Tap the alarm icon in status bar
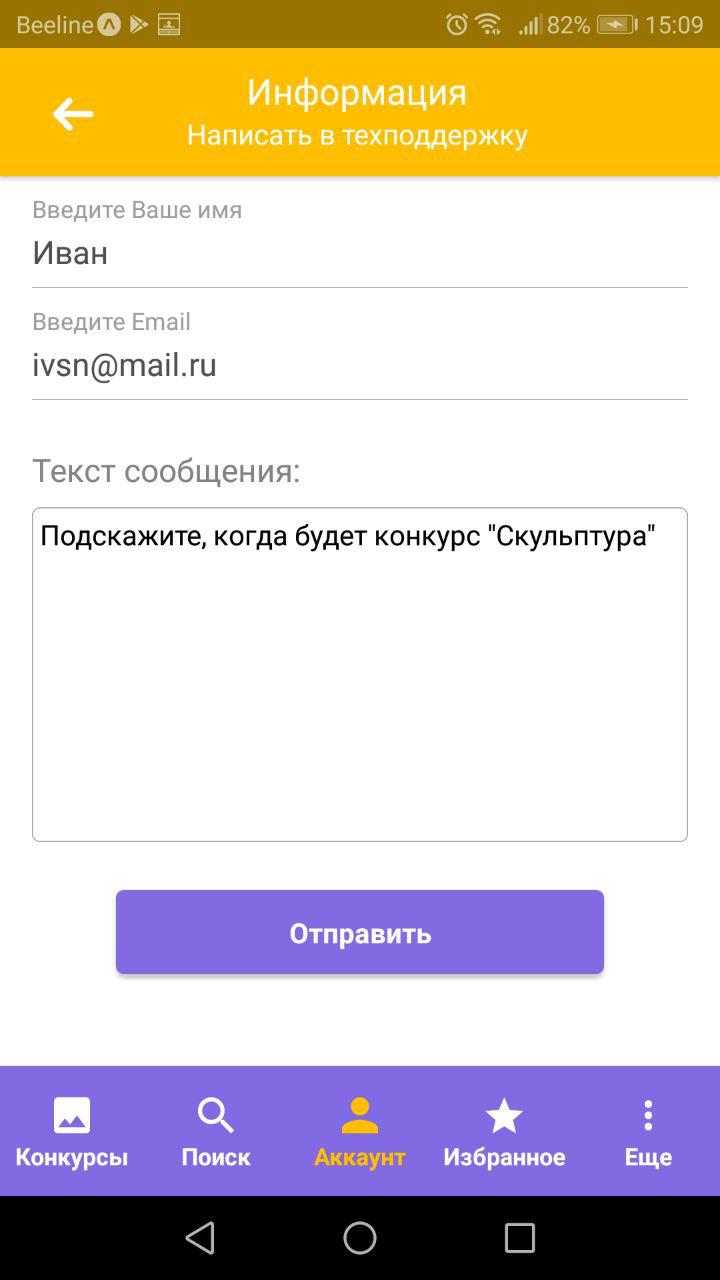 457,24
